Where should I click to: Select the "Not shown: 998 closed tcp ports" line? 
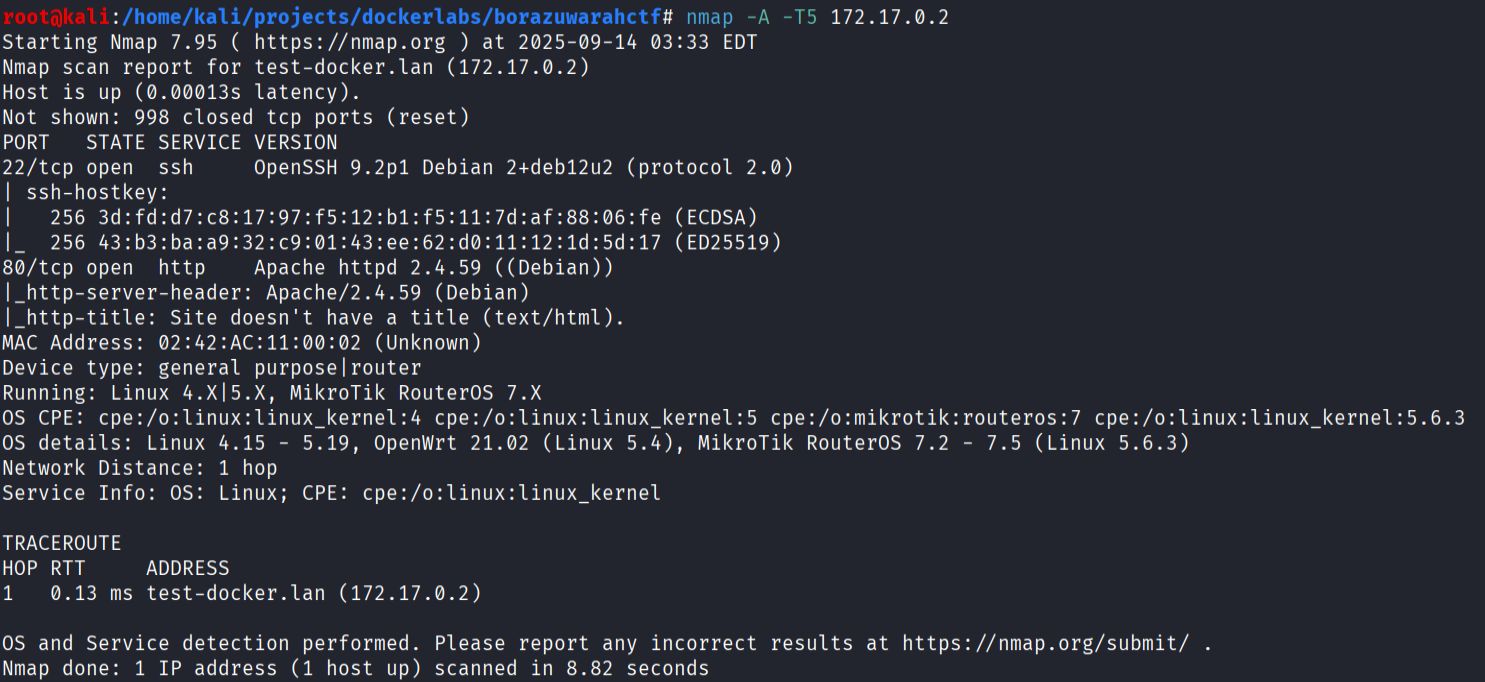236,117
